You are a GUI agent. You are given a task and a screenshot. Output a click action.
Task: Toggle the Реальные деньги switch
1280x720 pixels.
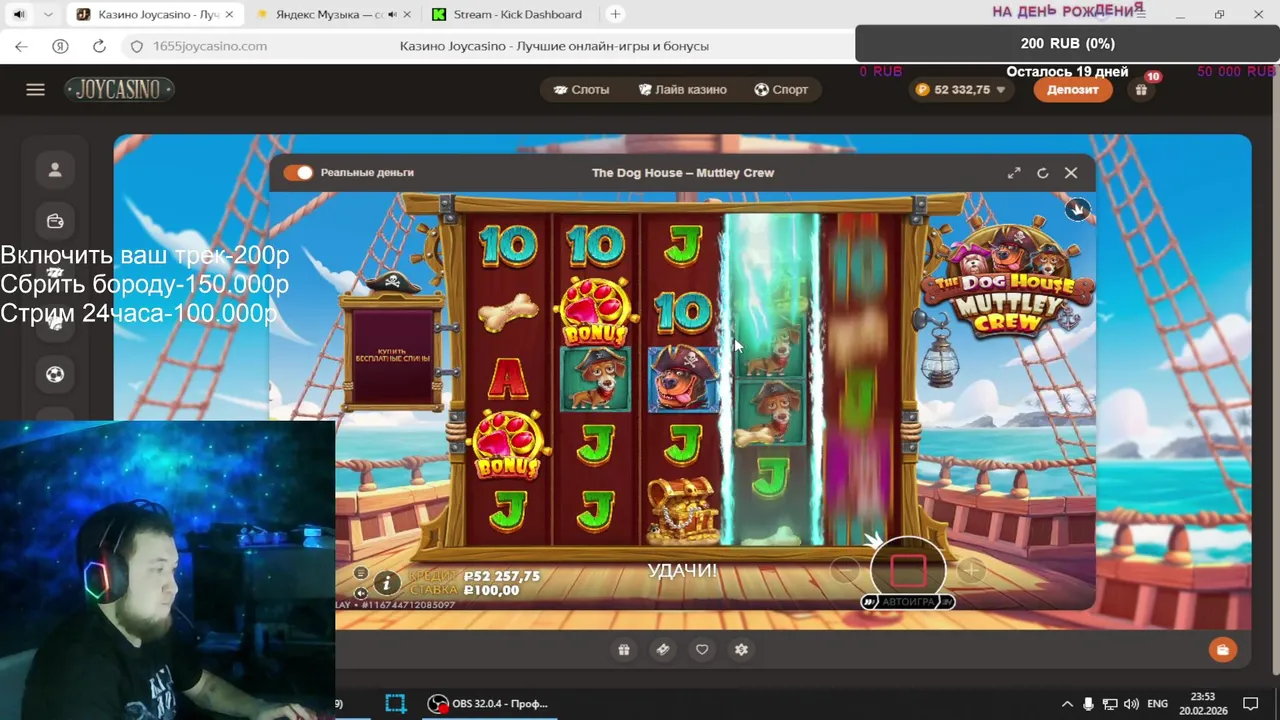coord(298,172)
